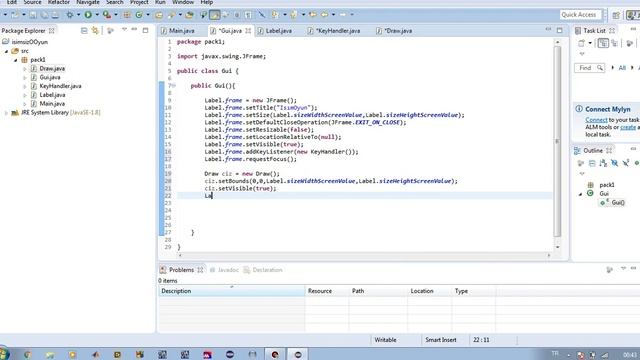Click Focus on Workweek icon in Task List
Image resolution: width=640 pixels, height=360 pixels.
pyautogui.click(x=629, y=43)
